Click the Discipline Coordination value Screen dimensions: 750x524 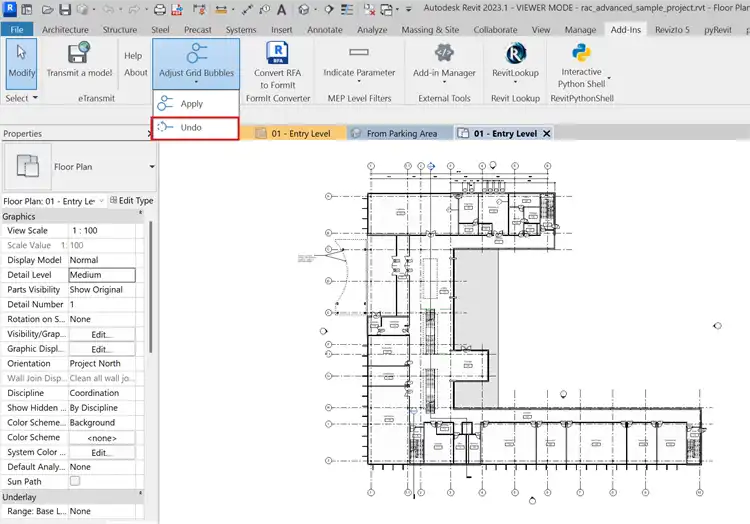coord(102,393)
